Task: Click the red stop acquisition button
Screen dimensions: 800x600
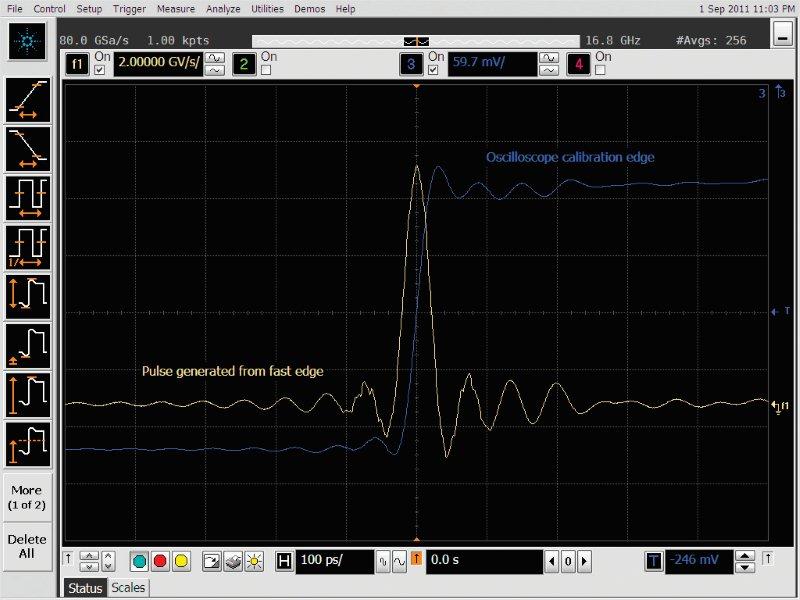Action: pos(160,561)
